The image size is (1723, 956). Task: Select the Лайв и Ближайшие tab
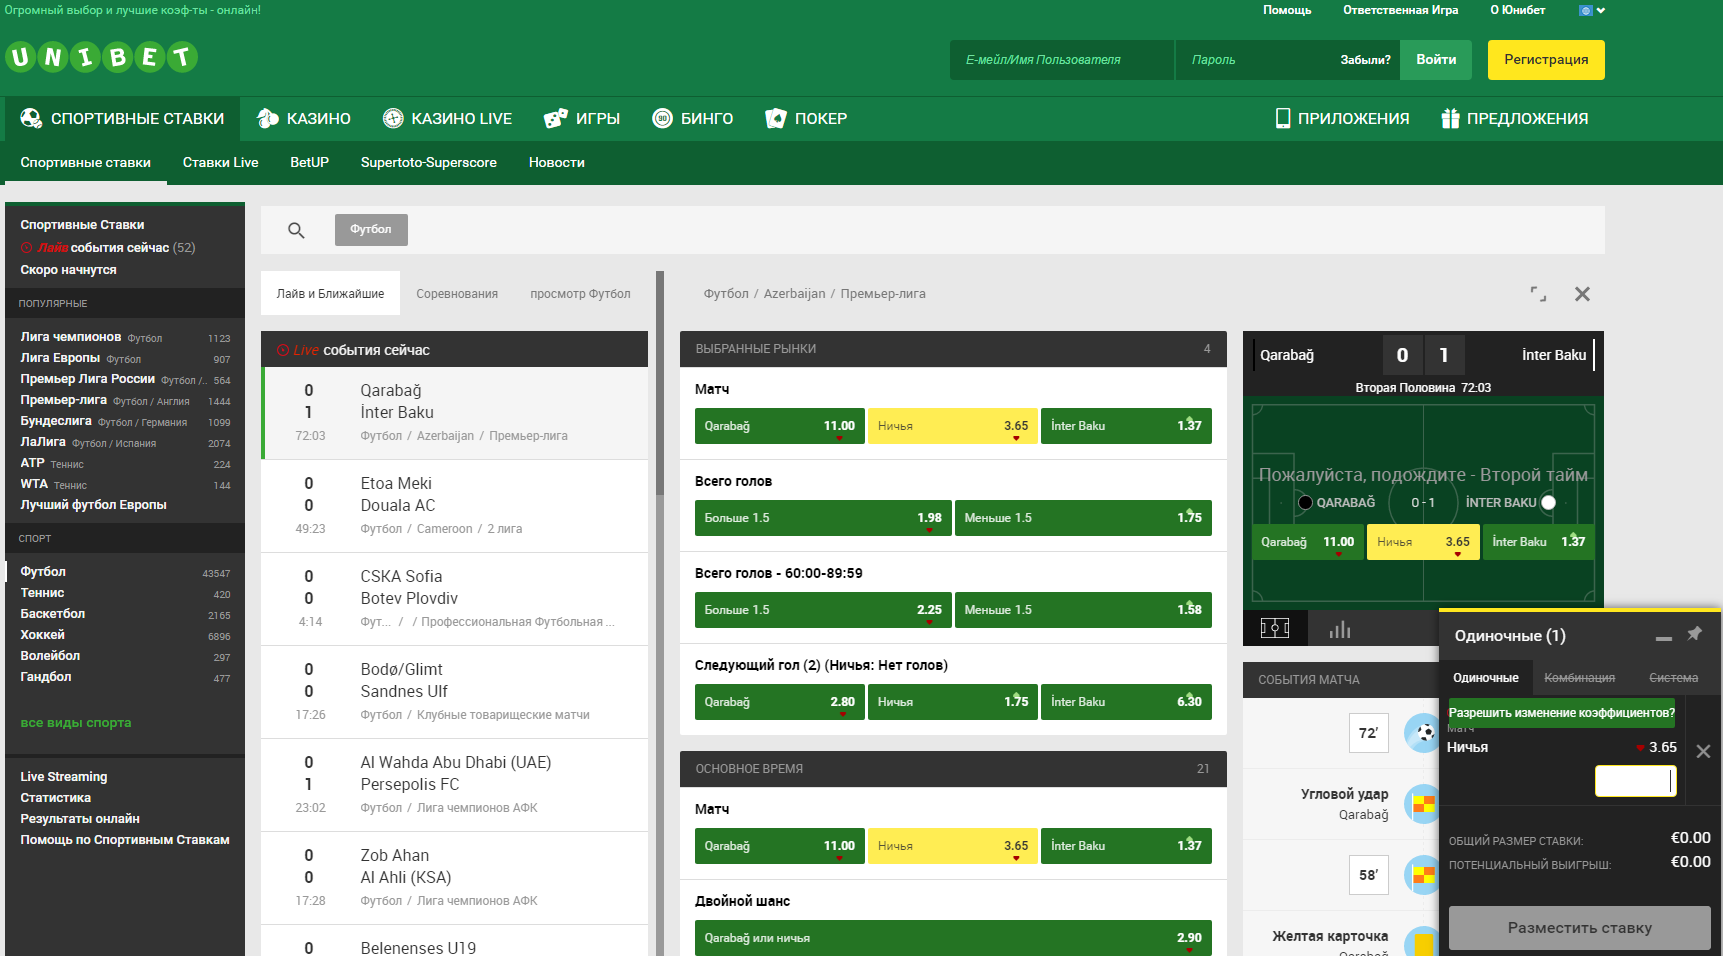(x=330, y=294)
